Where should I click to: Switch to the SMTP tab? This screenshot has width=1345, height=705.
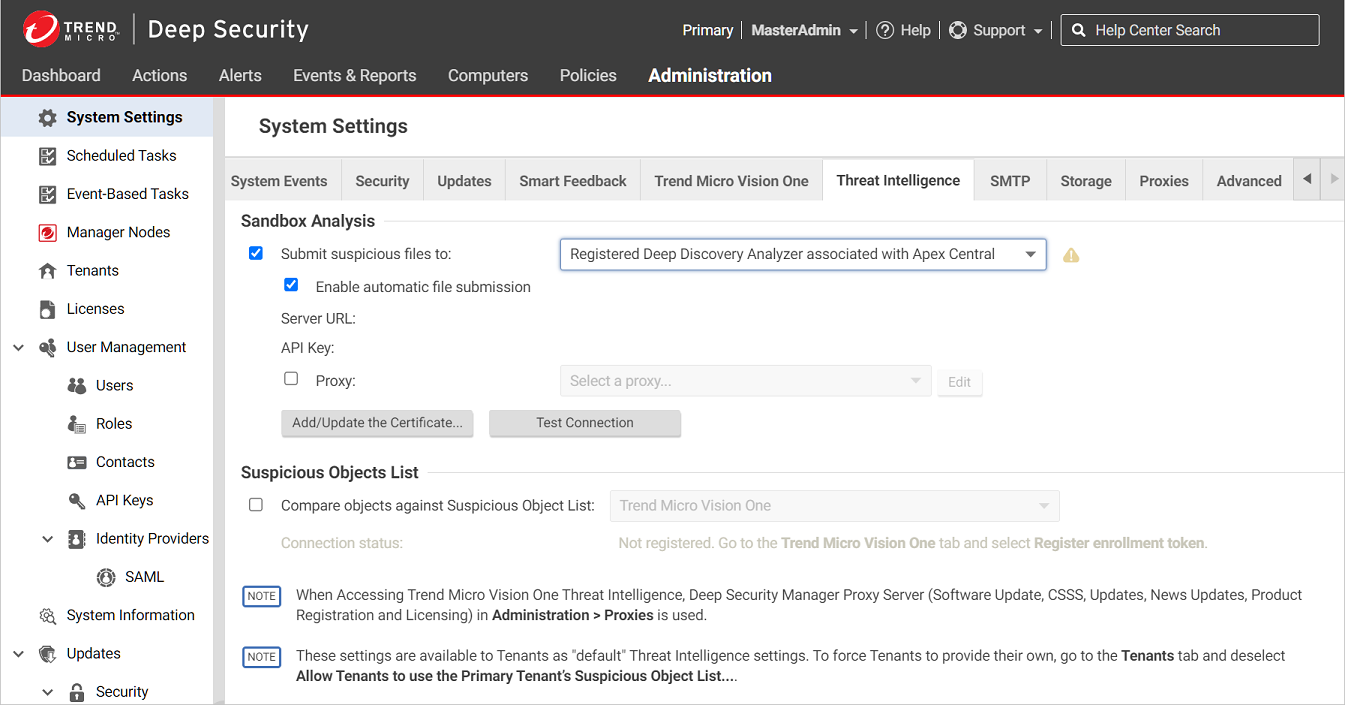(x=1009, y=181)
